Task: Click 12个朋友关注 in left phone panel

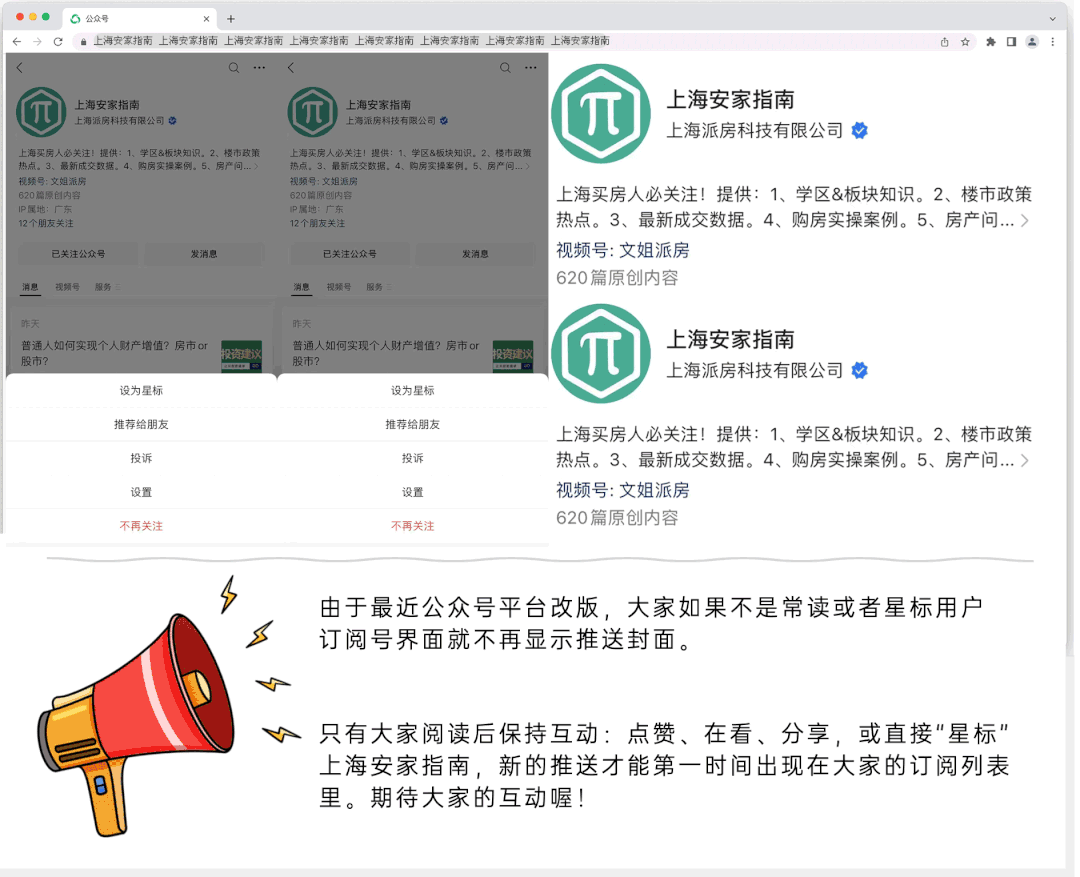Action: click(x=46, y=223)
